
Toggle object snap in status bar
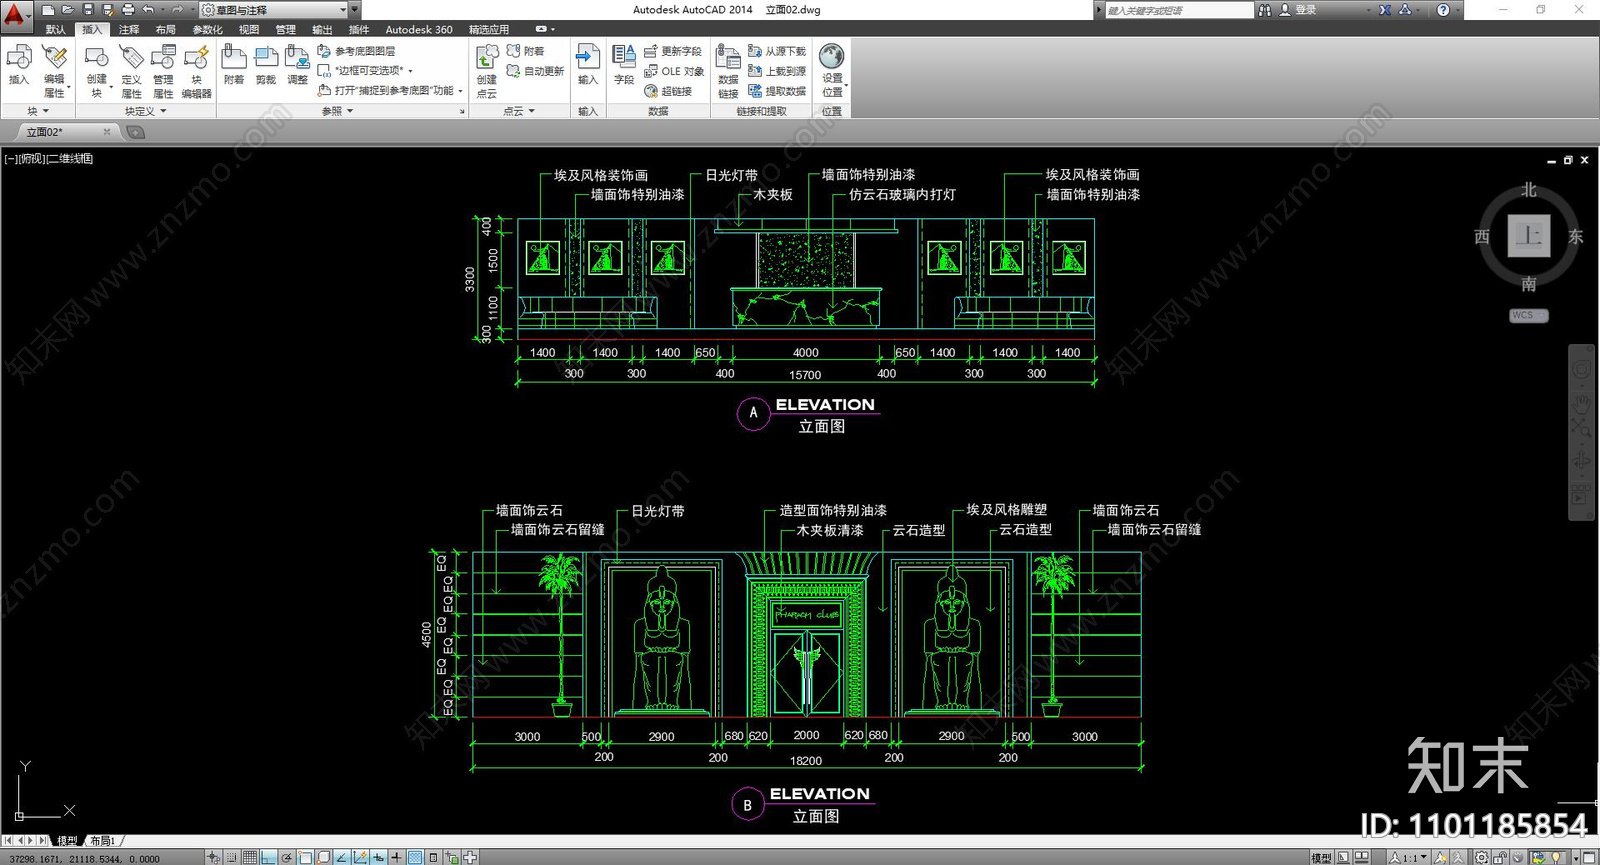(x=306, y=857)
